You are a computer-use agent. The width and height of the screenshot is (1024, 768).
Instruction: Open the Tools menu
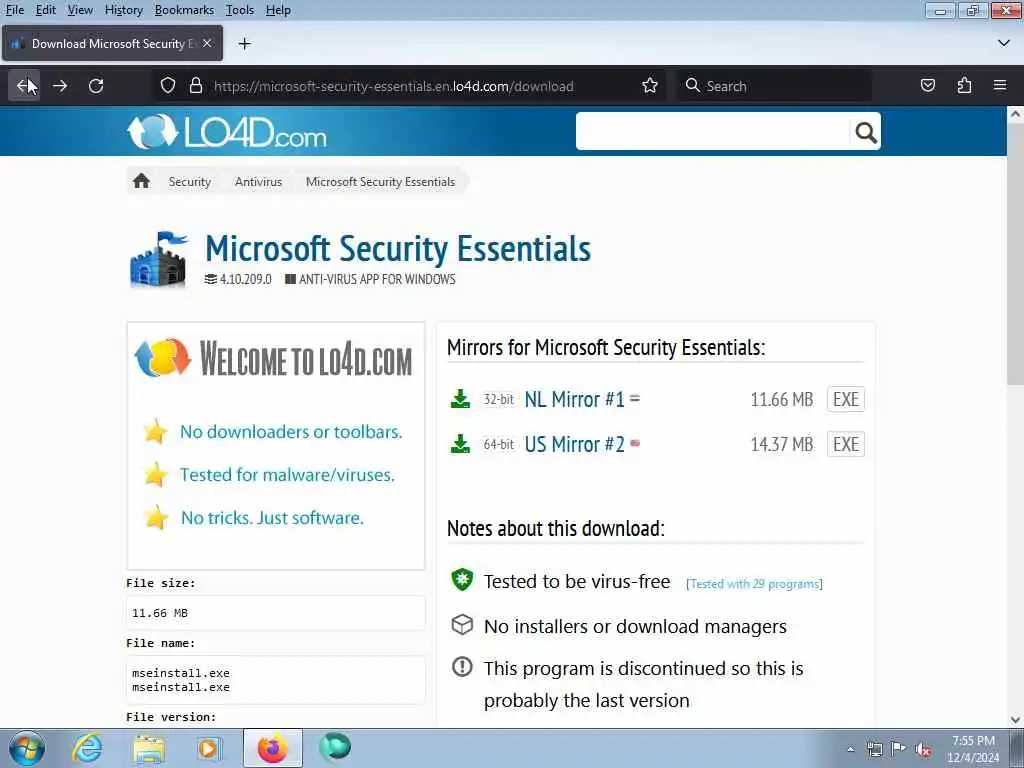[x=240, y=10]
